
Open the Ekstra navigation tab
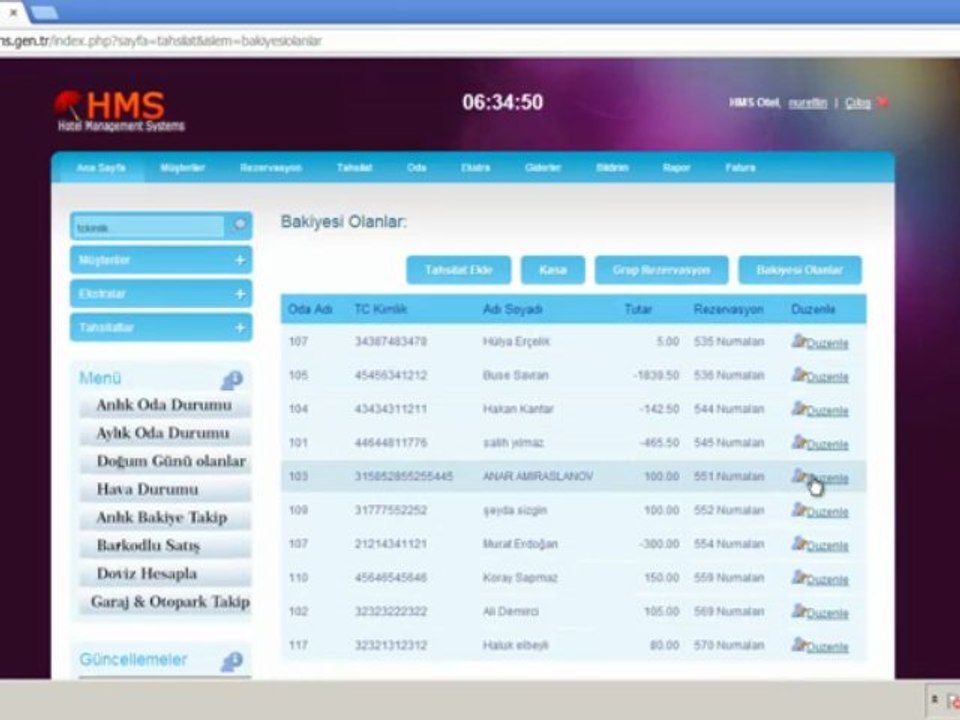pyautogui.click(x=476, y=168)
